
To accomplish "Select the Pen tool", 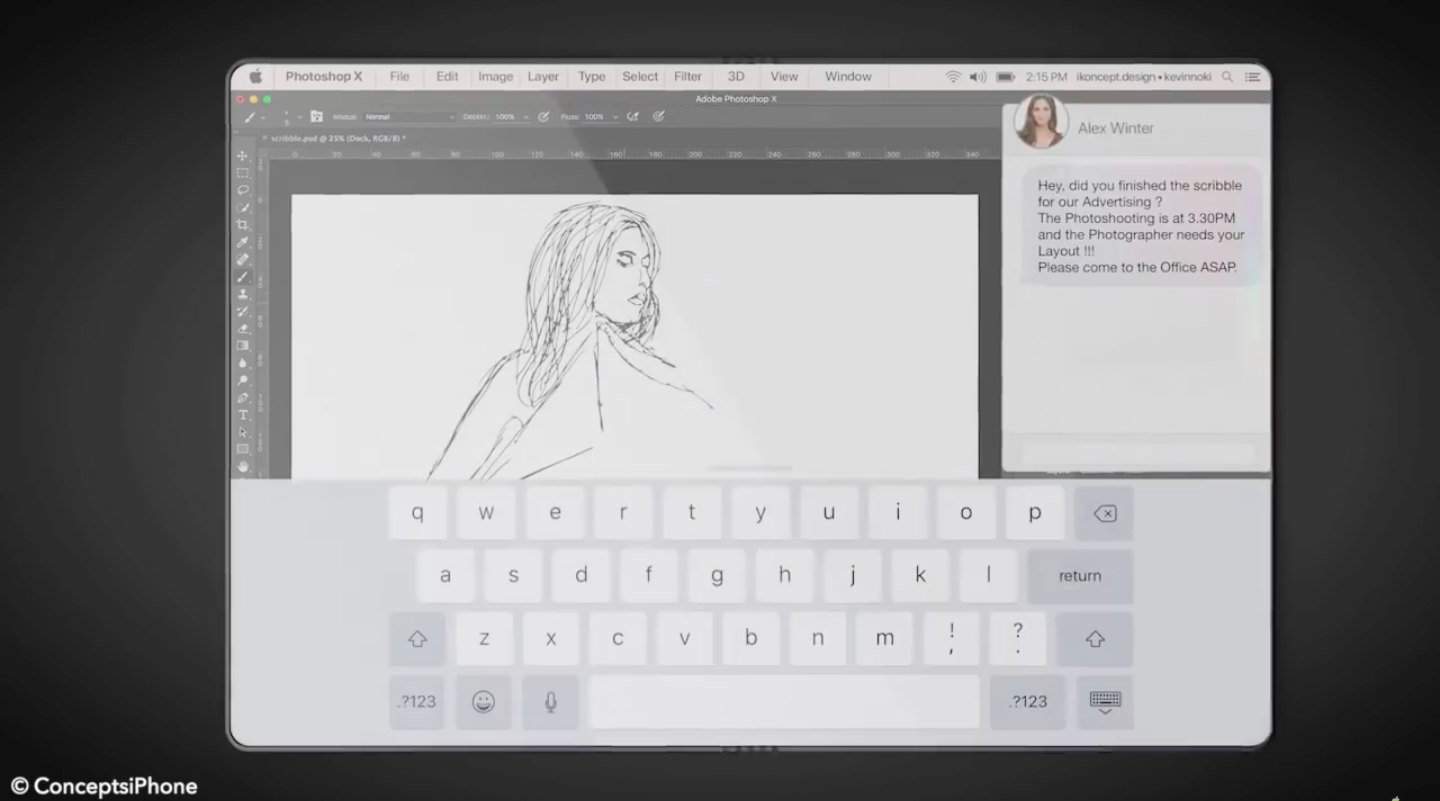I will point(243,398).
